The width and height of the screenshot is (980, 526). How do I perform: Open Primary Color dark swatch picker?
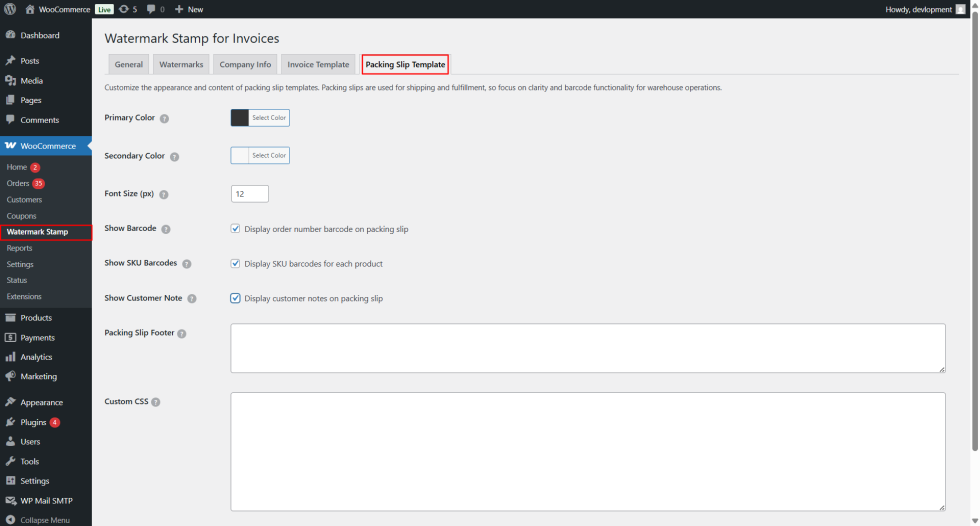(240, 117)
